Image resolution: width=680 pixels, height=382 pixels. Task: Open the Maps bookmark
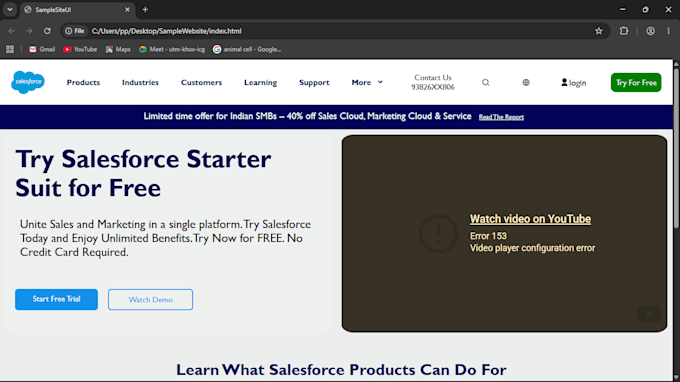tap(118, 49)
